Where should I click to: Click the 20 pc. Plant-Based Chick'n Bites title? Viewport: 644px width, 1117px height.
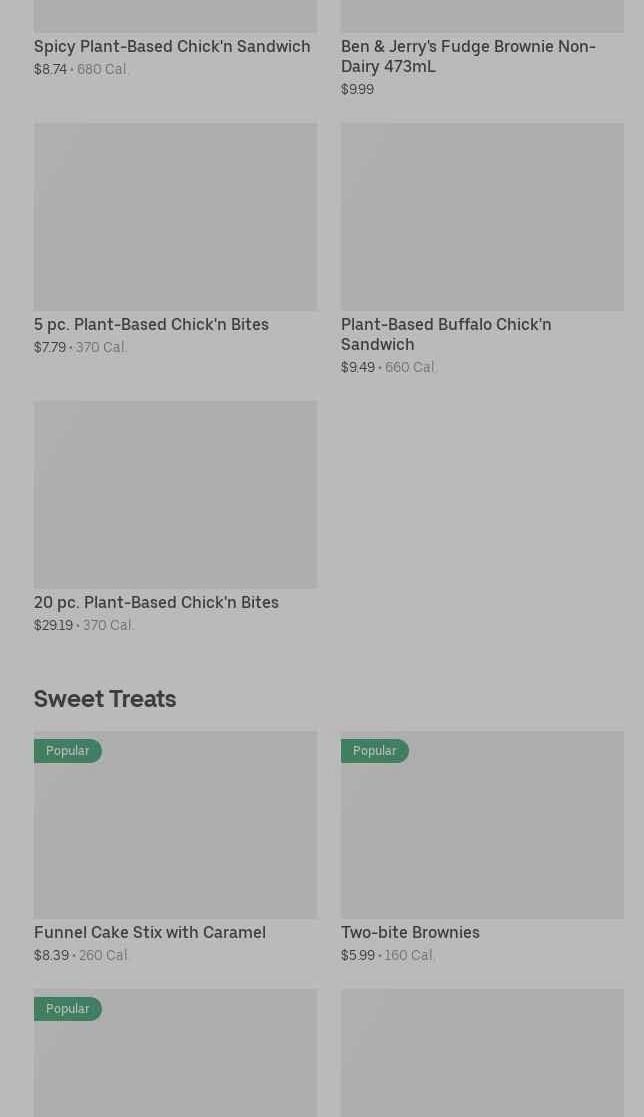point(156,602)
